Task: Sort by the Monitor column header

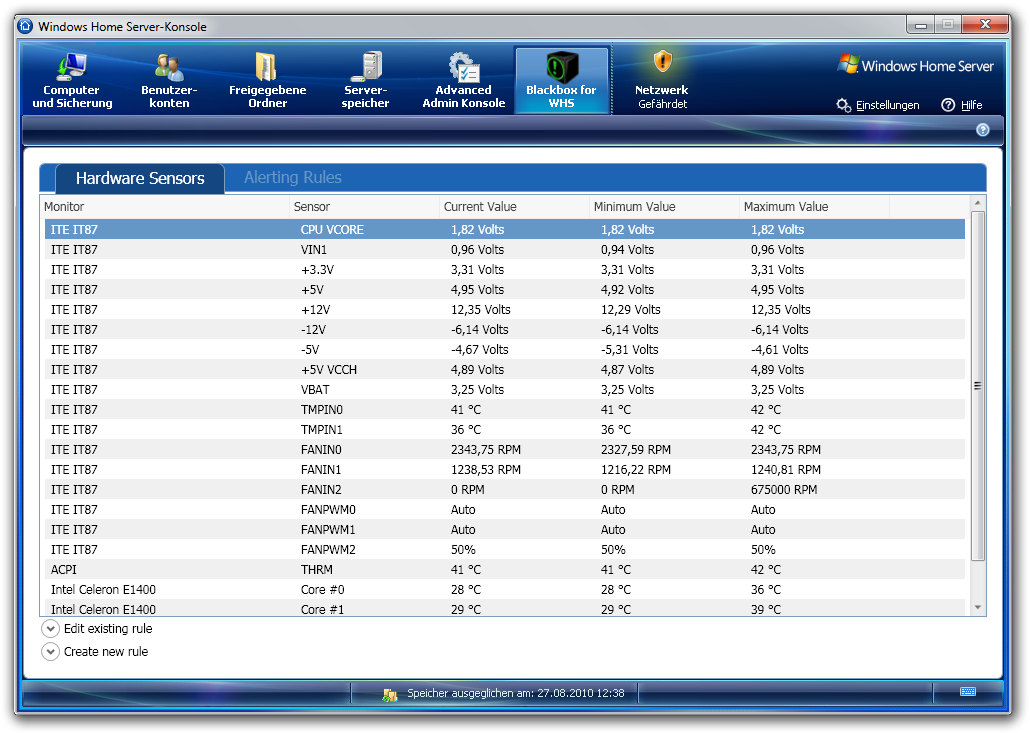Action: (165, 206)
